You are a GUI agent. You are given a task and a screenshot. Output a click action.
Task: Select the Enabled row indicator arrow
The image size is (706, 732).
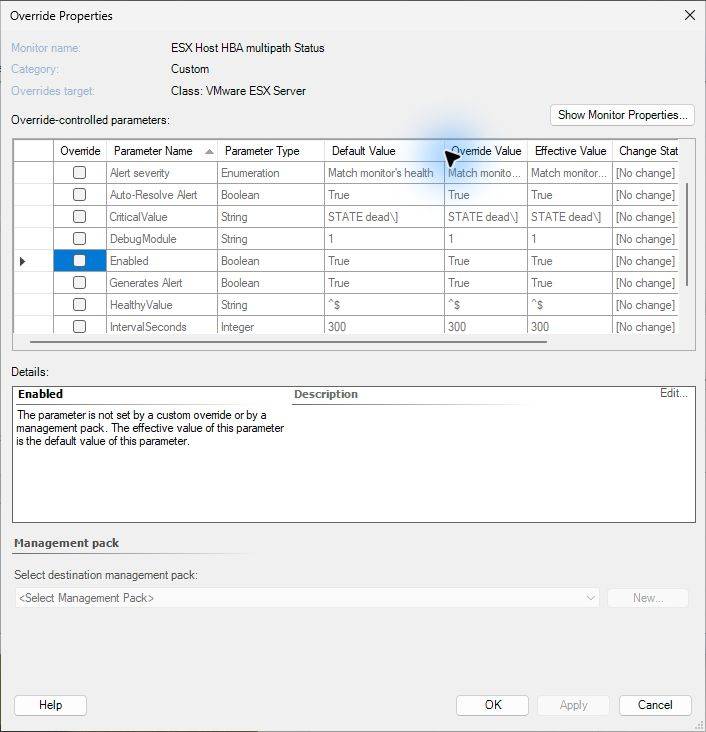click(22, 261)
